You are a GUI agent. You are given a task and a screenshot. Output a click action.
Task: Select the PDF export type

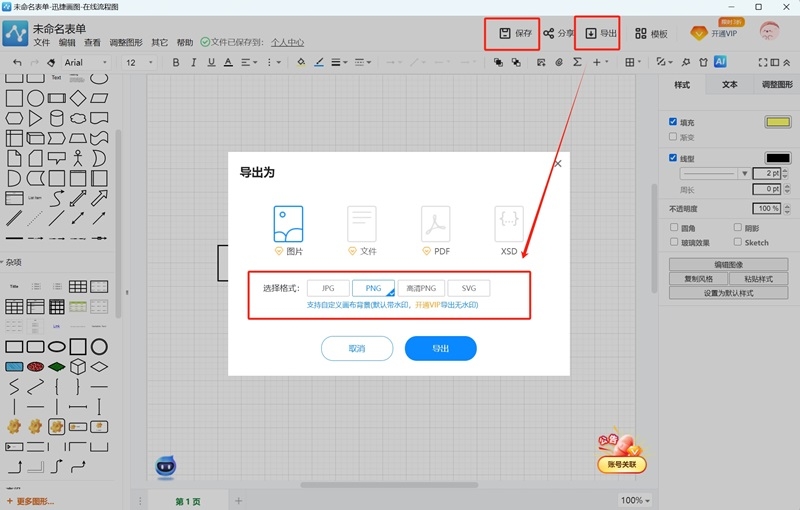[436, 231]
